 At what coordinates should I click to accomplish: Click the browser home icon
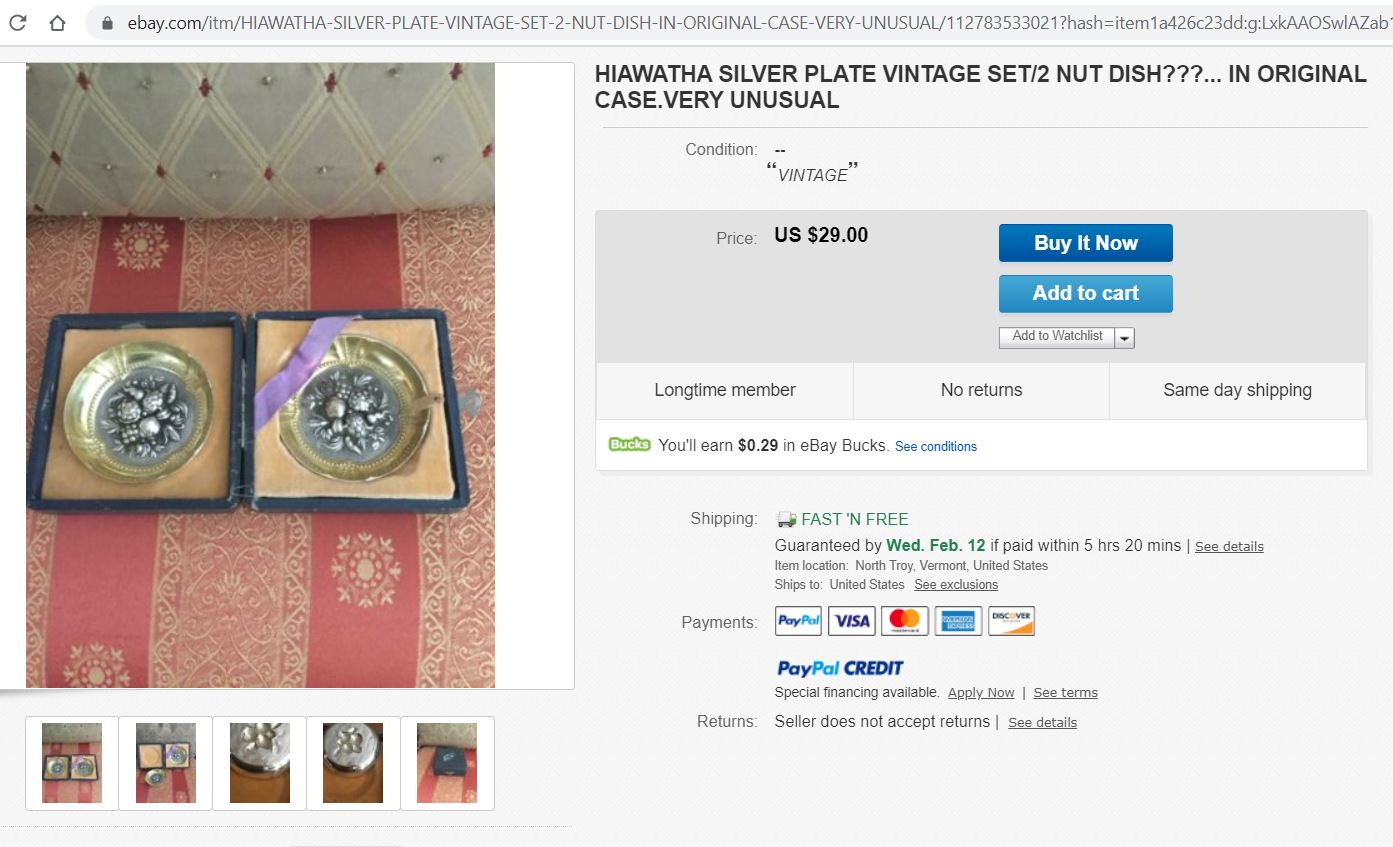coord(57,22)
